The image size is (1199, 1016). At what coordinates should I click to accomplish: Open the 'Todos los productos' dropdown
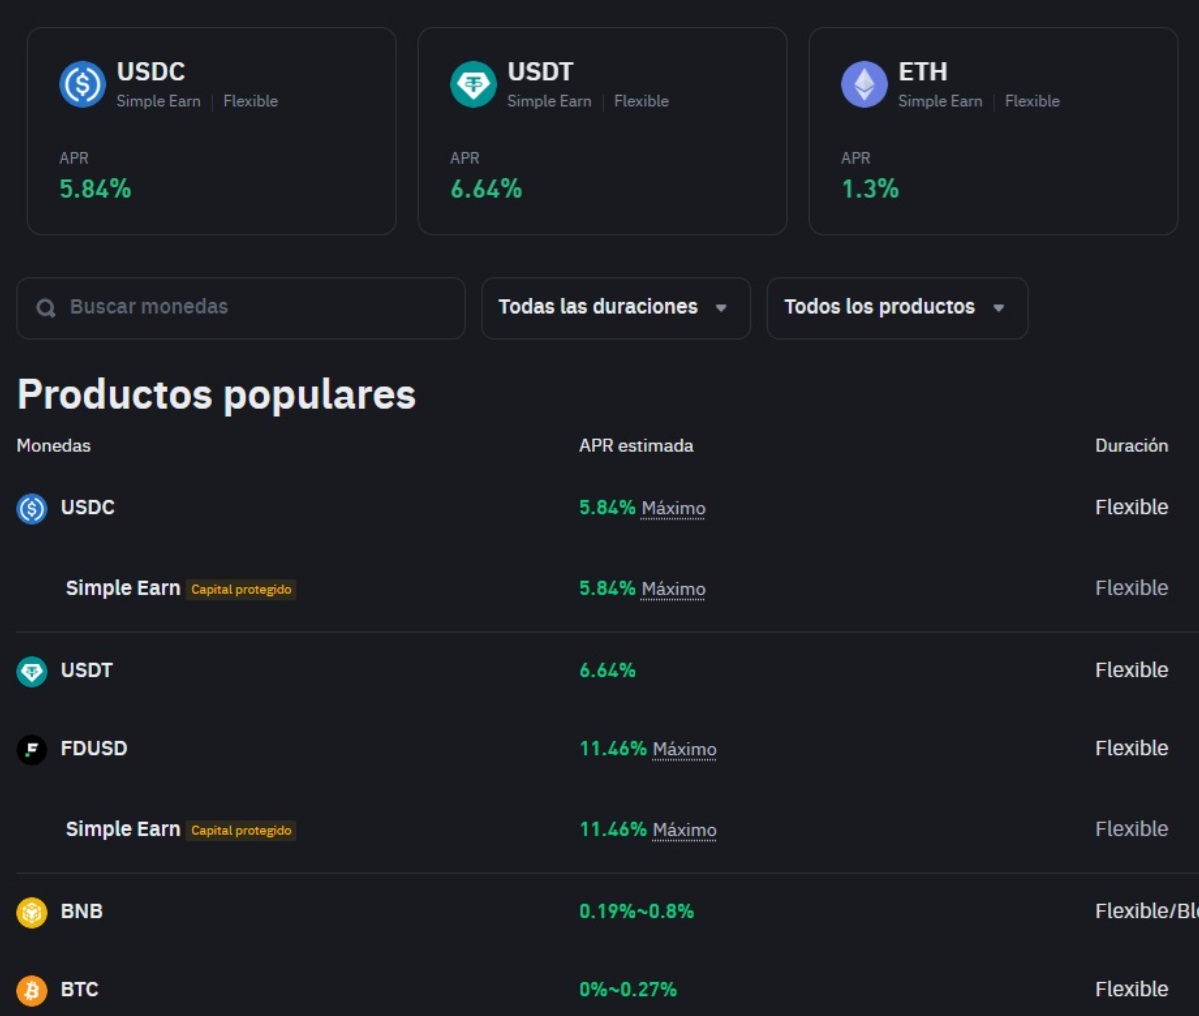(897, 308)
